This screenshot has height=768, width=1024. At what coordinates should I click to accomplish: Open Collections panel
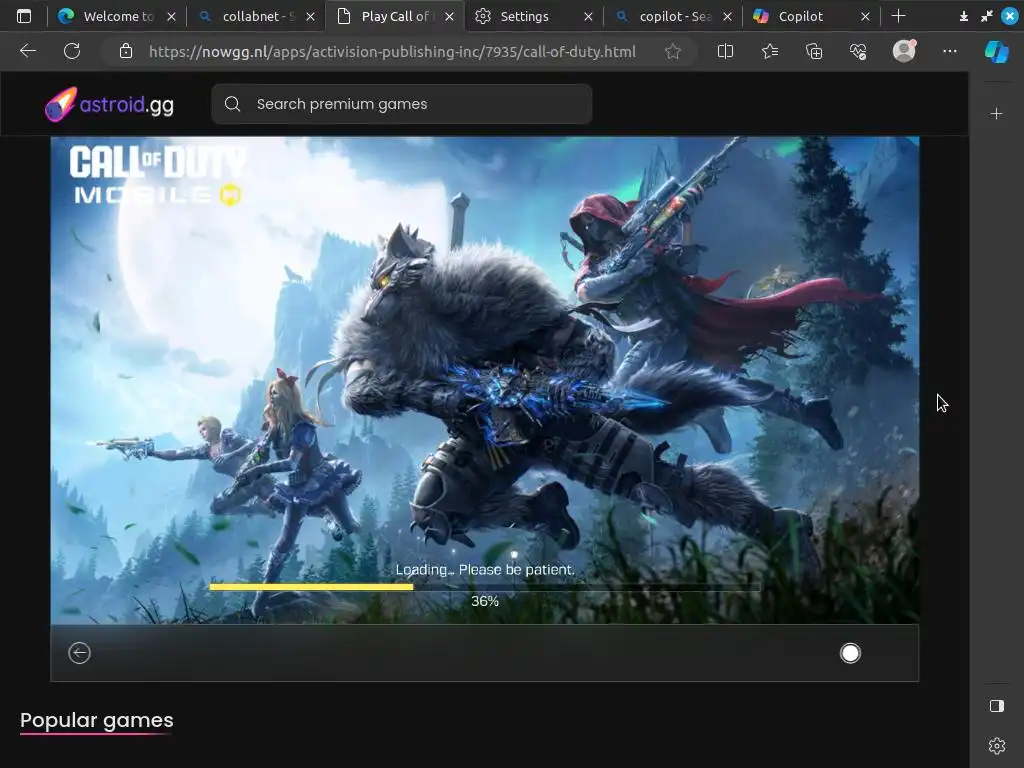[814, 51]
